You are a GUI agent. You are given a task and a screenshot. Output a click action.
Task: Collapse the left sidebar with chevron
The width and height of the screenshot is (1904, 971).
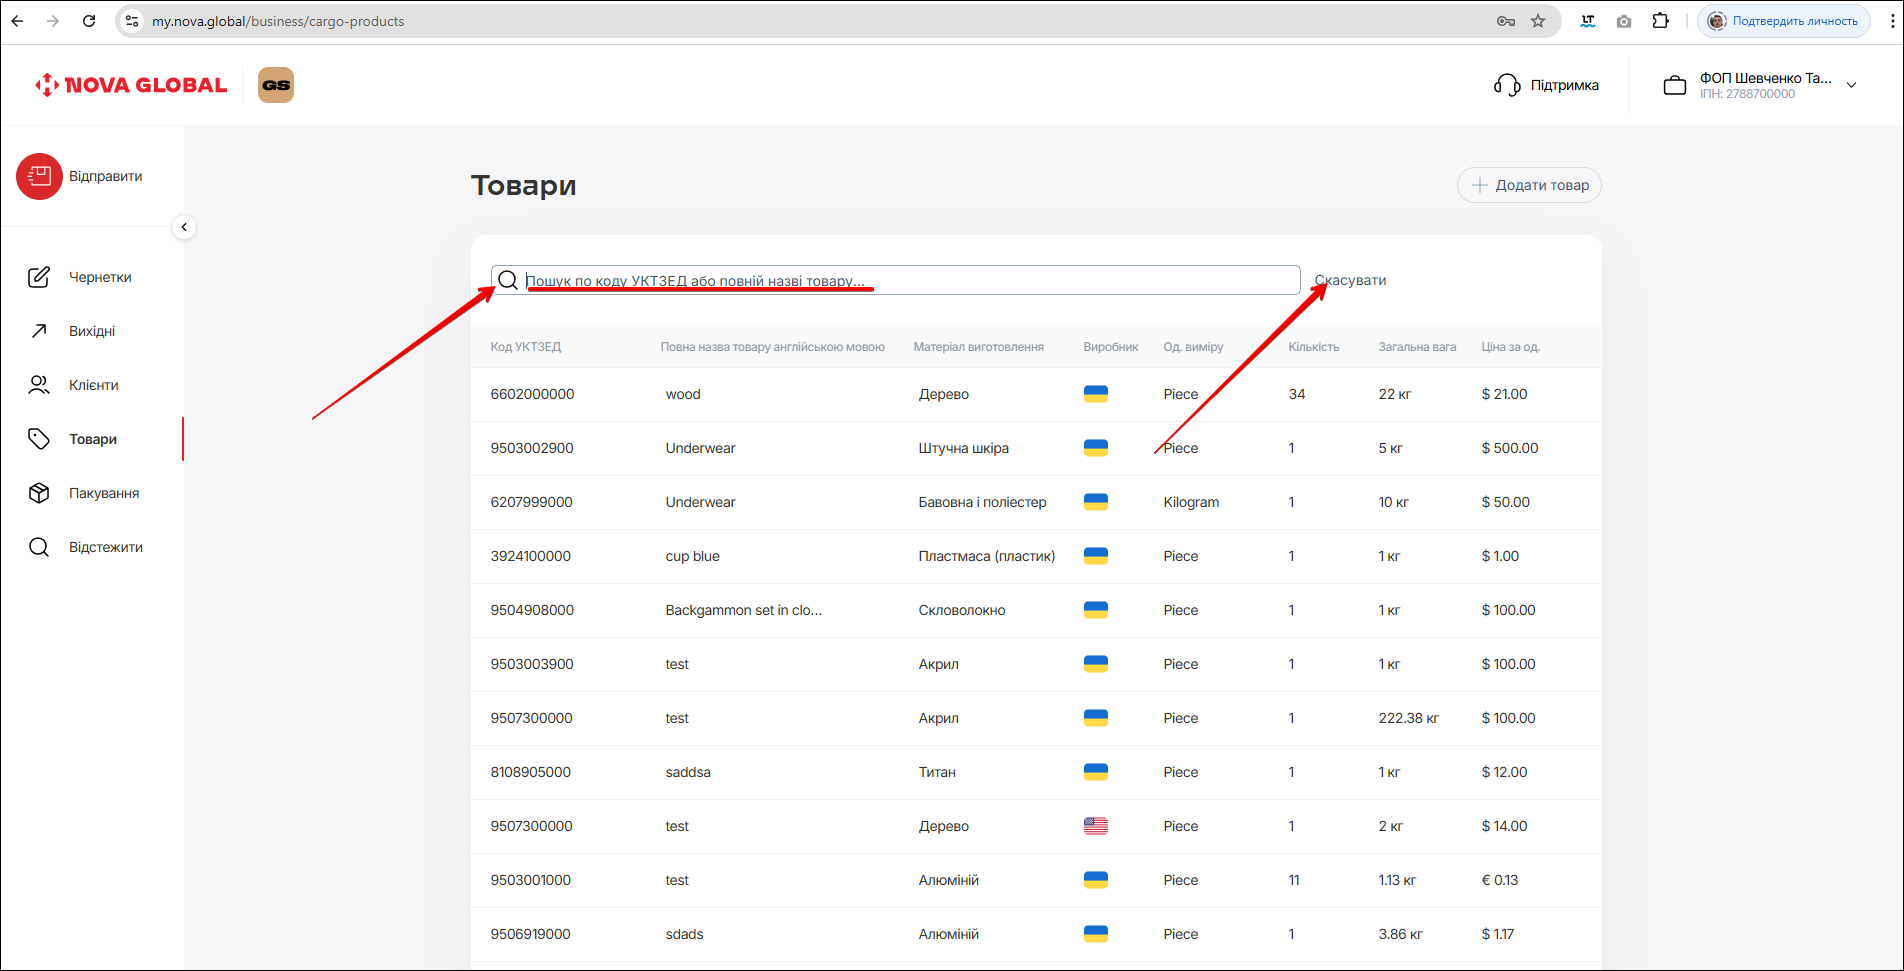[x=184, y=227]
